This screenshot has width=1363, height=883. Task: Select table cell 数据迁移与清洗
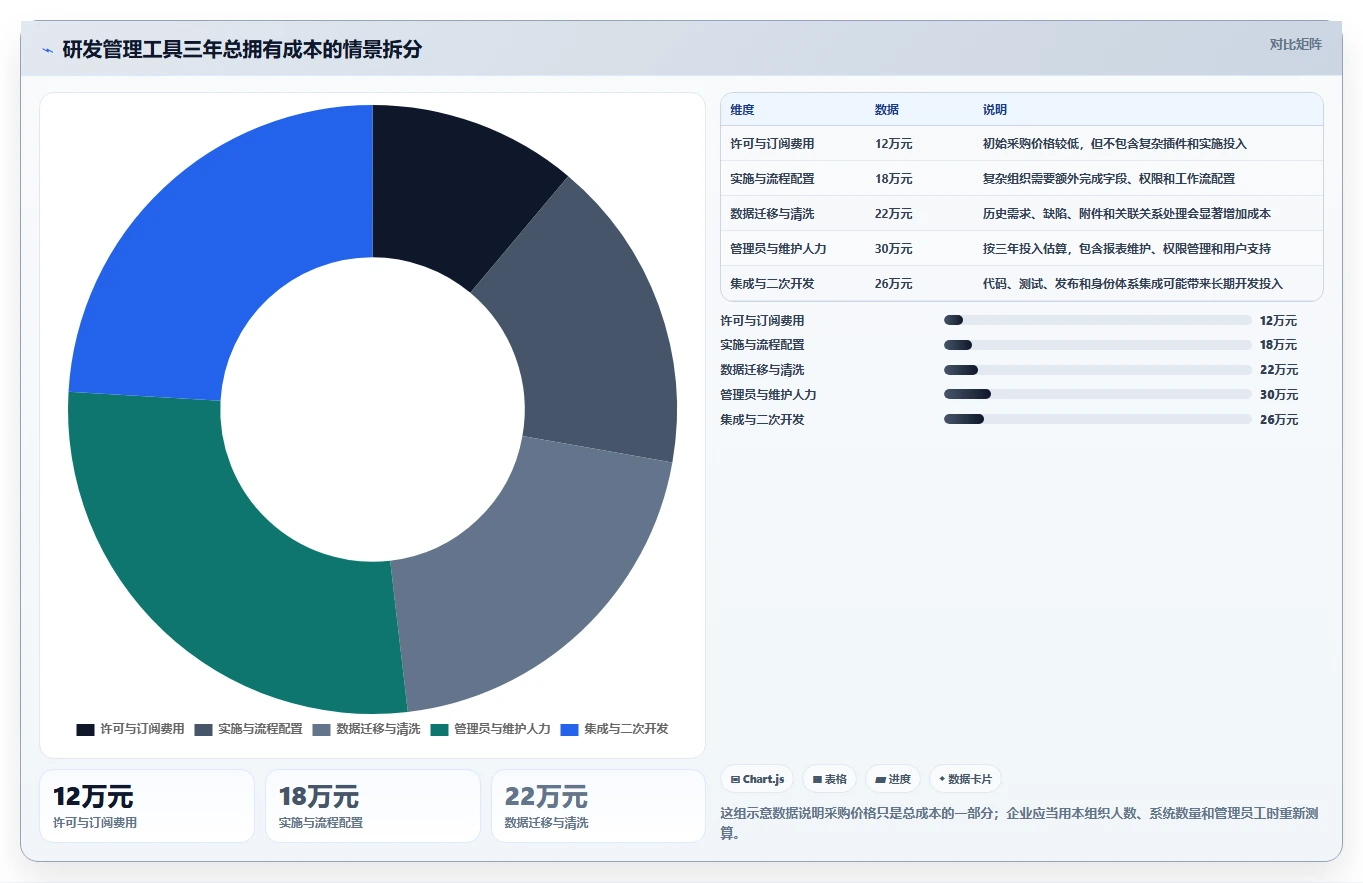point(772,214)
